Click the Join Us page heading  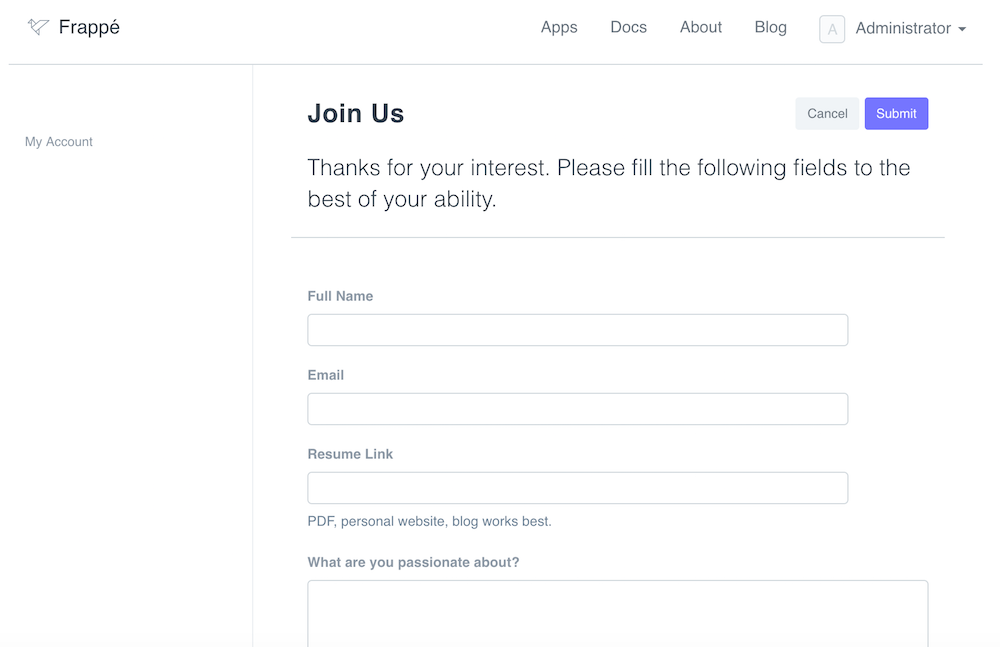coord(356,113)
